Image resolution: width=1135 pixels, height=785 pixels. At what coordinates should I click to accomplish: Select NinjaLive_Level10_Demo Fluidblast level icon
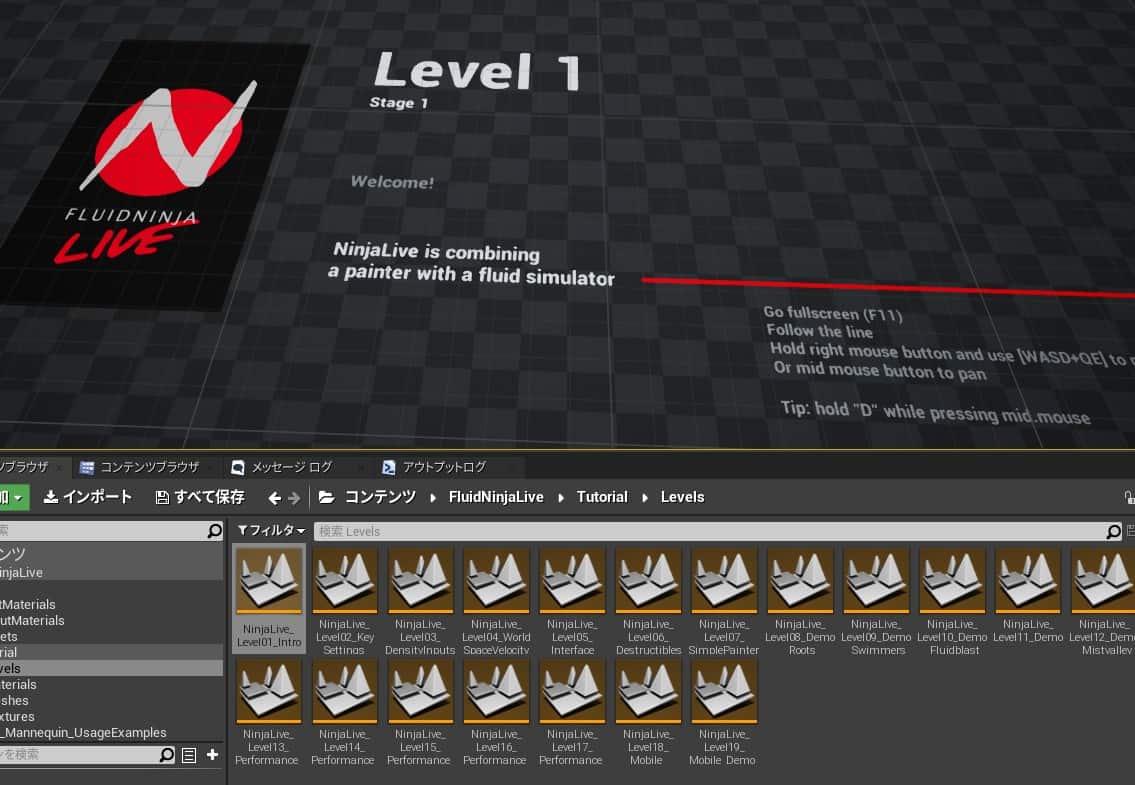953,580
